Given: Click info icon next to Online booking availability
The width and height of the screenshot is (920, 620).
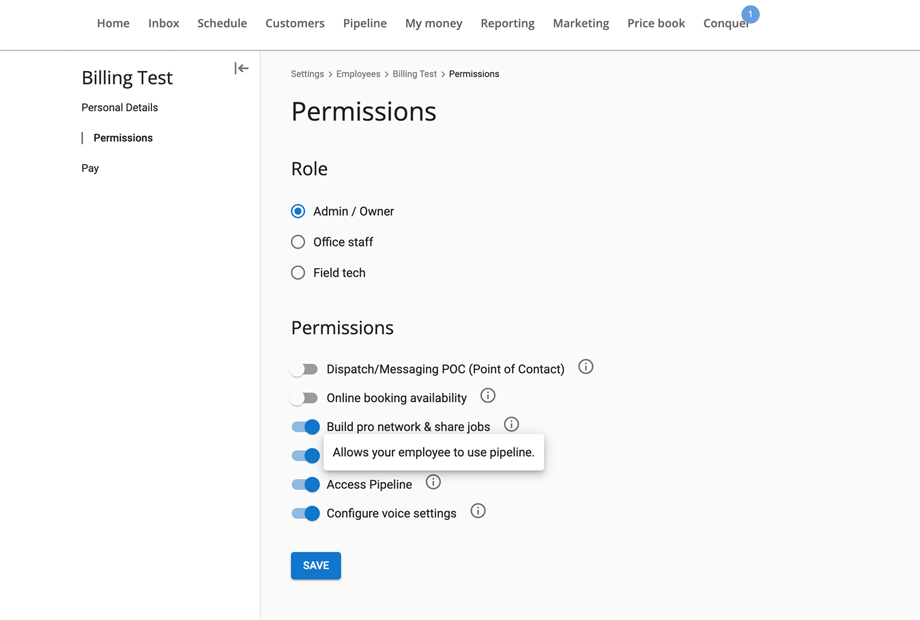Looking at the screenshot, I should click(488, 396).
